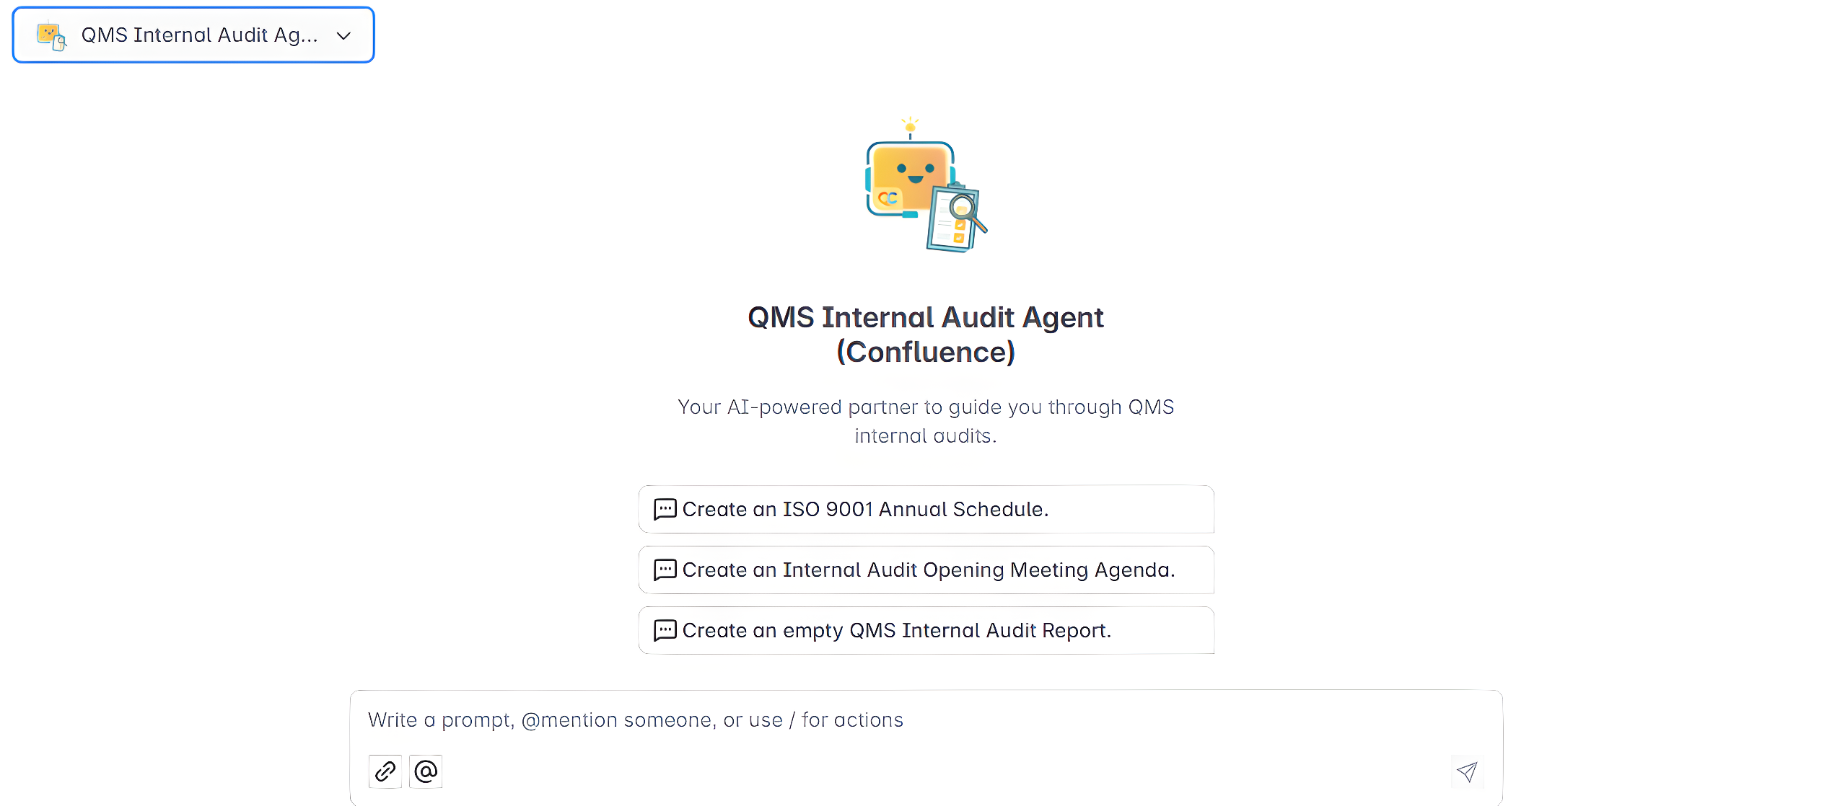Pick "Create an empty QMS Internal Audit Report"
The width and height of the screenshot is (1840, 806).
[x=896, y=631]
